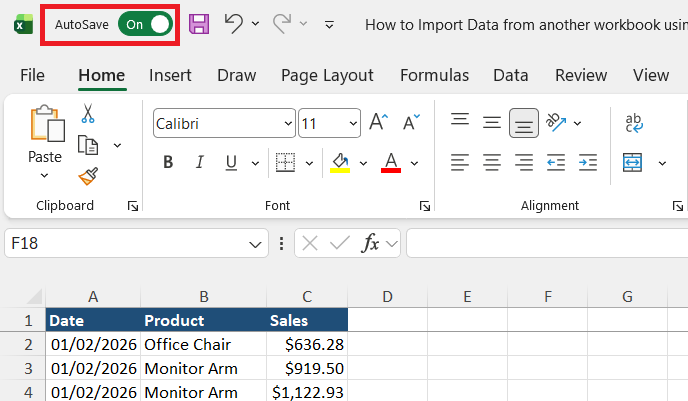Image resolution: width=688 pixels, height=401 pixels.
Task: Click the Insert Function fx icon
Action: [x=370, y=243]
